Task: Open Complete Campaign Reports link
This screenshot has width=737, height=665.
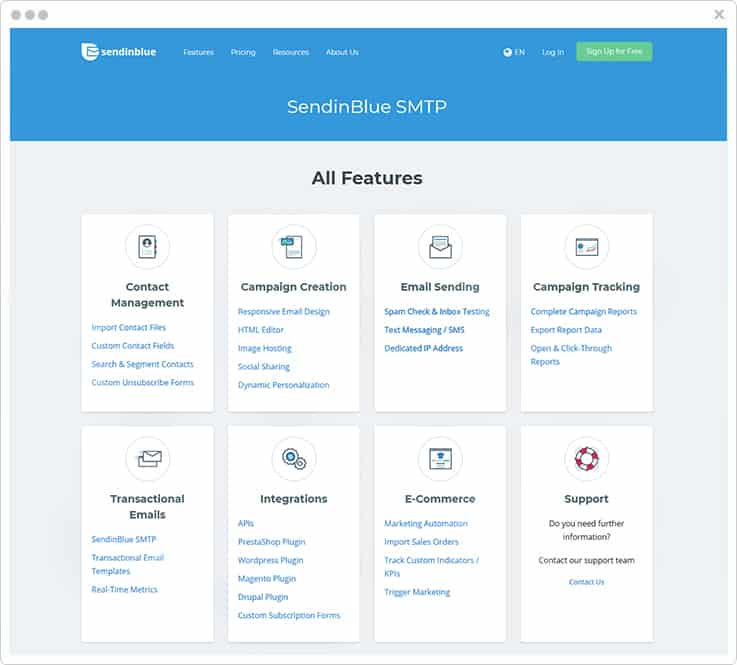Action: 584,312
